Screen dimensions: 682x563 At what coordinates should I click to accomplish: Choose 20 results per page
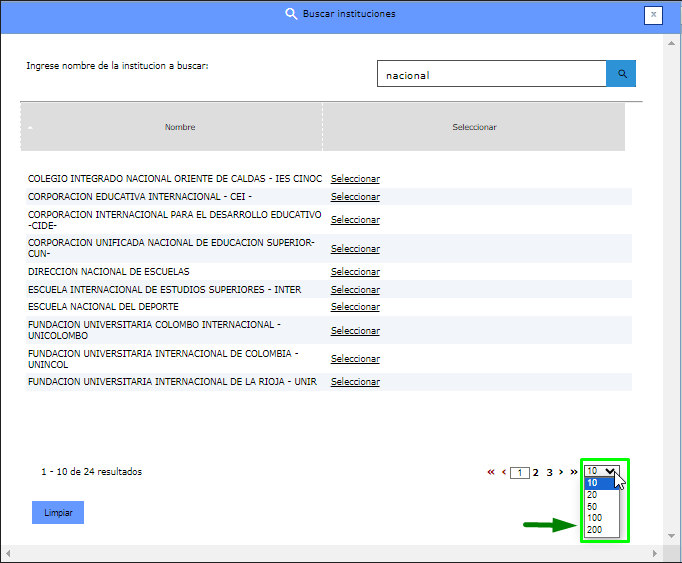pos(593,494)
